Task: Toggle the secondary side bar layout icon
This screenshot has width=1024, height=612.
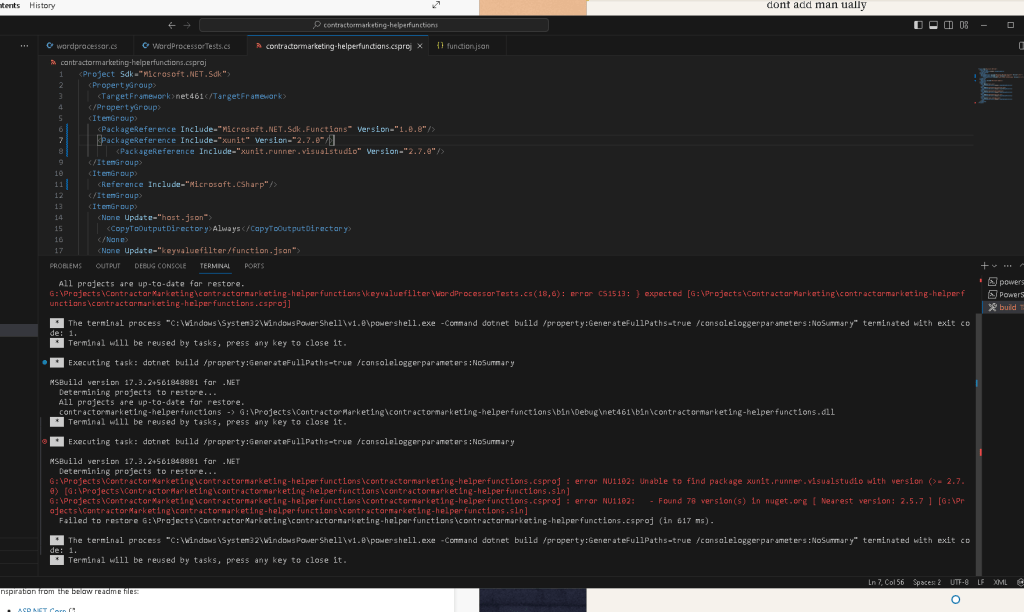Action: tap(948, 25)
